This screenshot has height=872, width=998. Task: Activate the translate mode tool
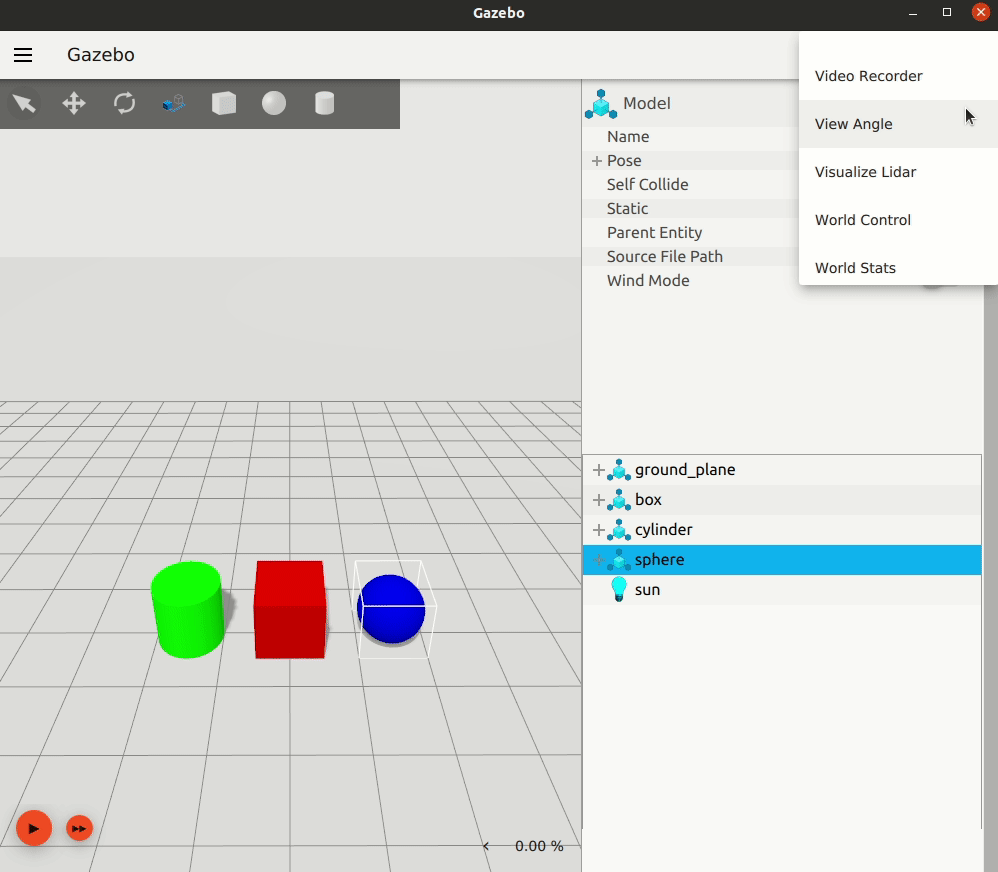pyautogui.click(x=74, y=103)
